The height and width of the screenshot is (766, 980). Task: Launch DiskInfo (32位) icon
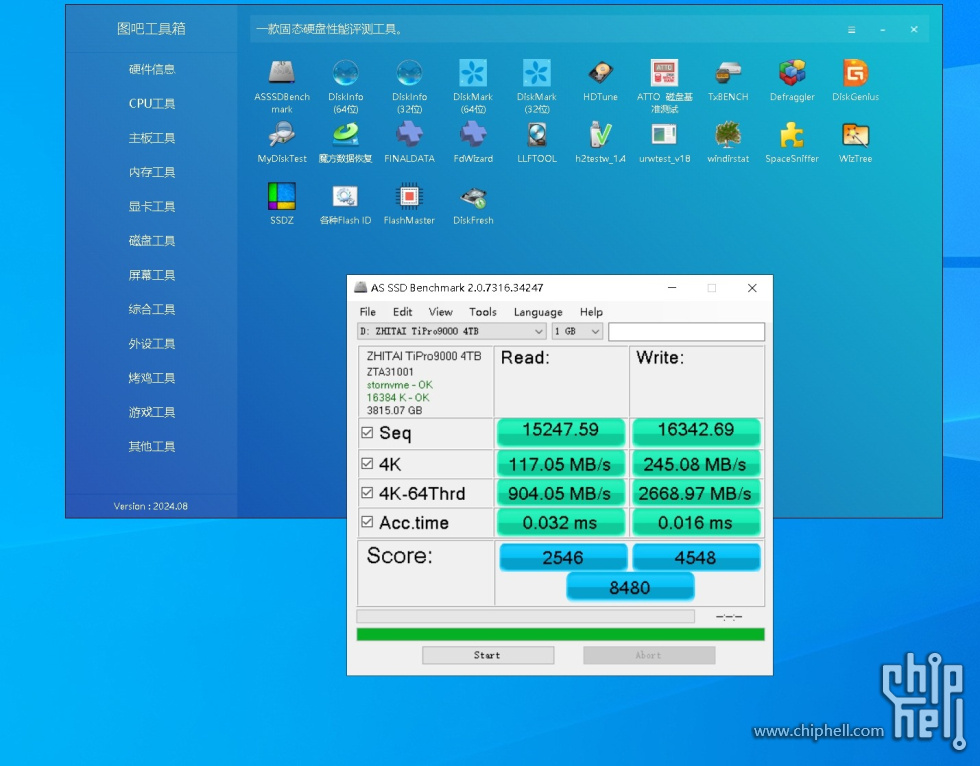(x=409, y=73)
